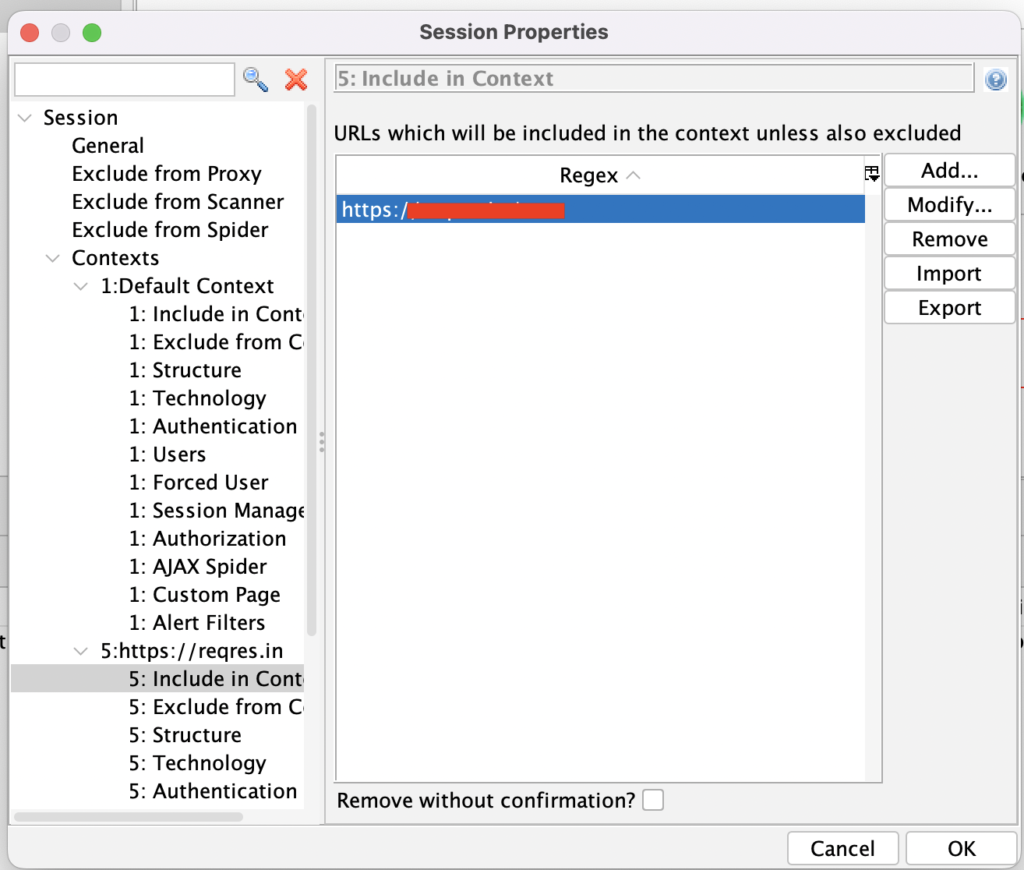Click the Add... button
The image size is (1024, 870).
(x=949, y=170)
